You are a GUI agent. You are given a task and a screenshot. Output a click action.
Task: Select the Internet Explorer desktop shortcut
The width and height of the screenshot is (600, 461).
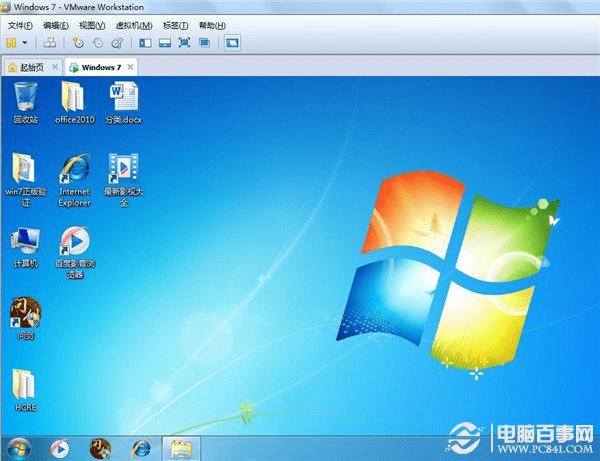coord(75,180)
